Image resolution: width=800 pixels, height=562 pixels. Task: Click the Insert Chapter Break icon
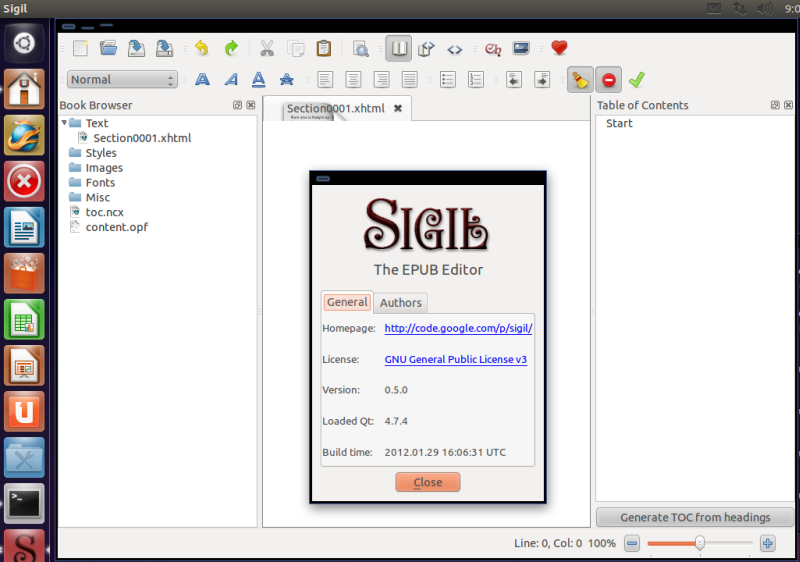pyautogui.click(x=493, y=49)
